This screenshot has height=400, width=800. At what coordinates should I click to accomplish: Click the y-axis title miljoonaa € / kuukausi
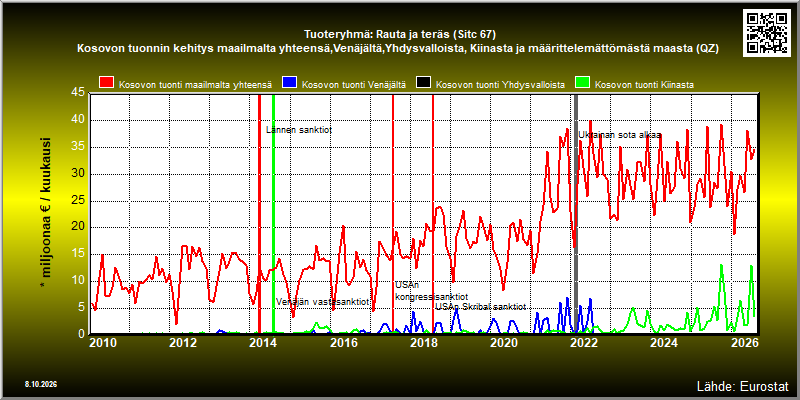coord(45,213)
